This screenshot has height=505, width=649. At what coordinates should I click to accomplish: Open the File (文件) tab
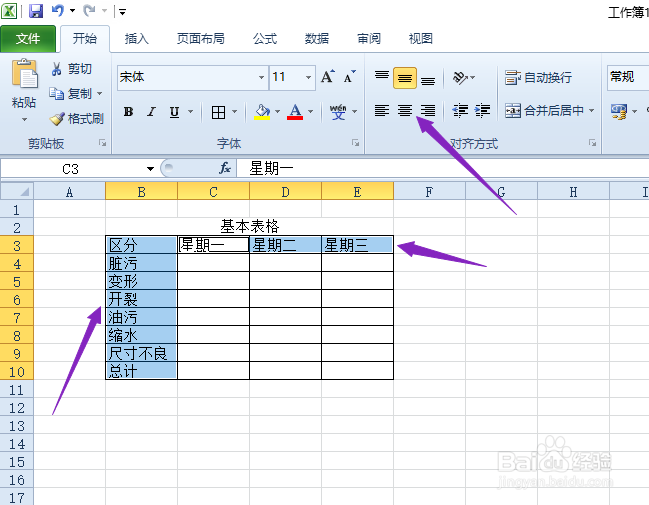28,39
